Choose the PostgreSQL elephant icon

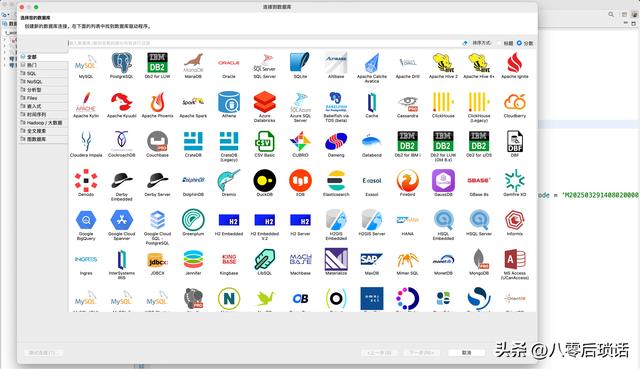point(122,63)
